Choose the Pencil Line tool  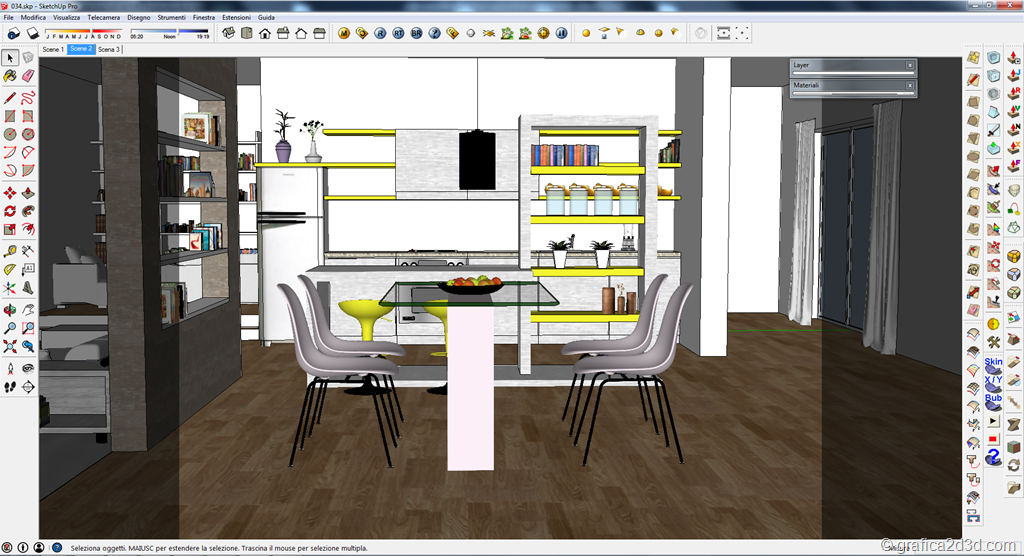10,97
